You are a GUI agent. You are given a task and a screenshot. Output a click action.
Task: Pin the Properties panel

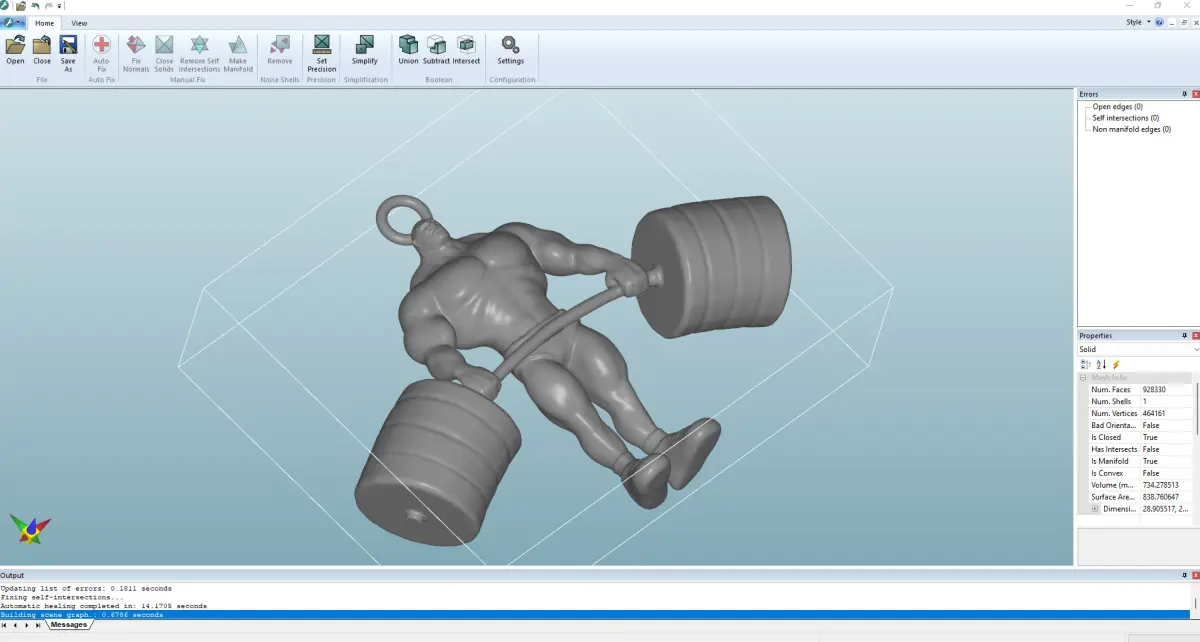[x=1185, y=336]
